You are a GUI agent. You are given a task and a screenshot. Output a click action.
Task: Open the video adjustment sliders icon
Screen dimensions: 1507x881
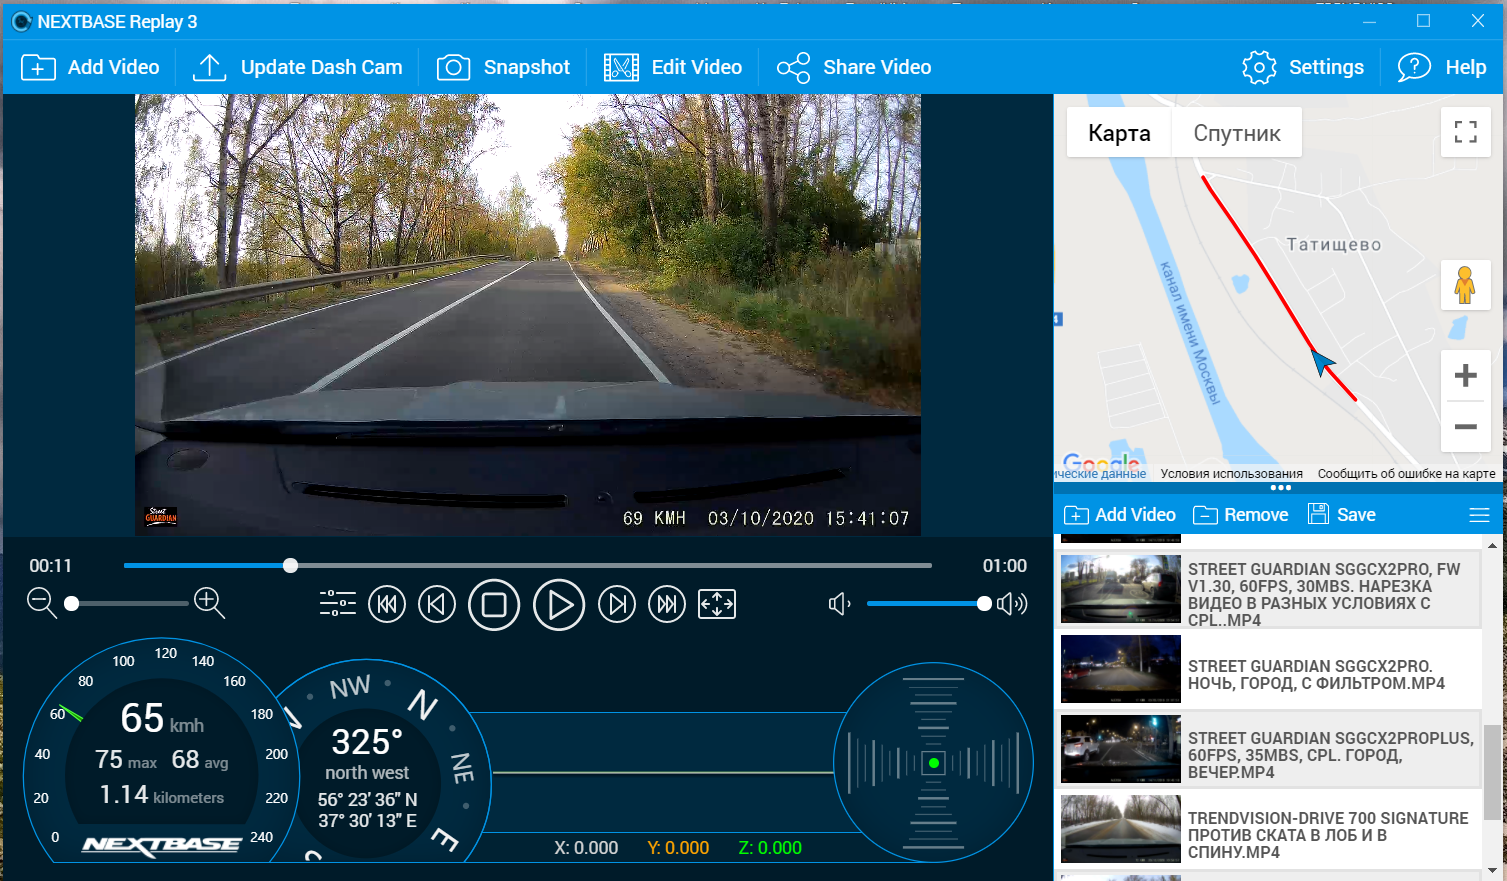tap(338, 604)
